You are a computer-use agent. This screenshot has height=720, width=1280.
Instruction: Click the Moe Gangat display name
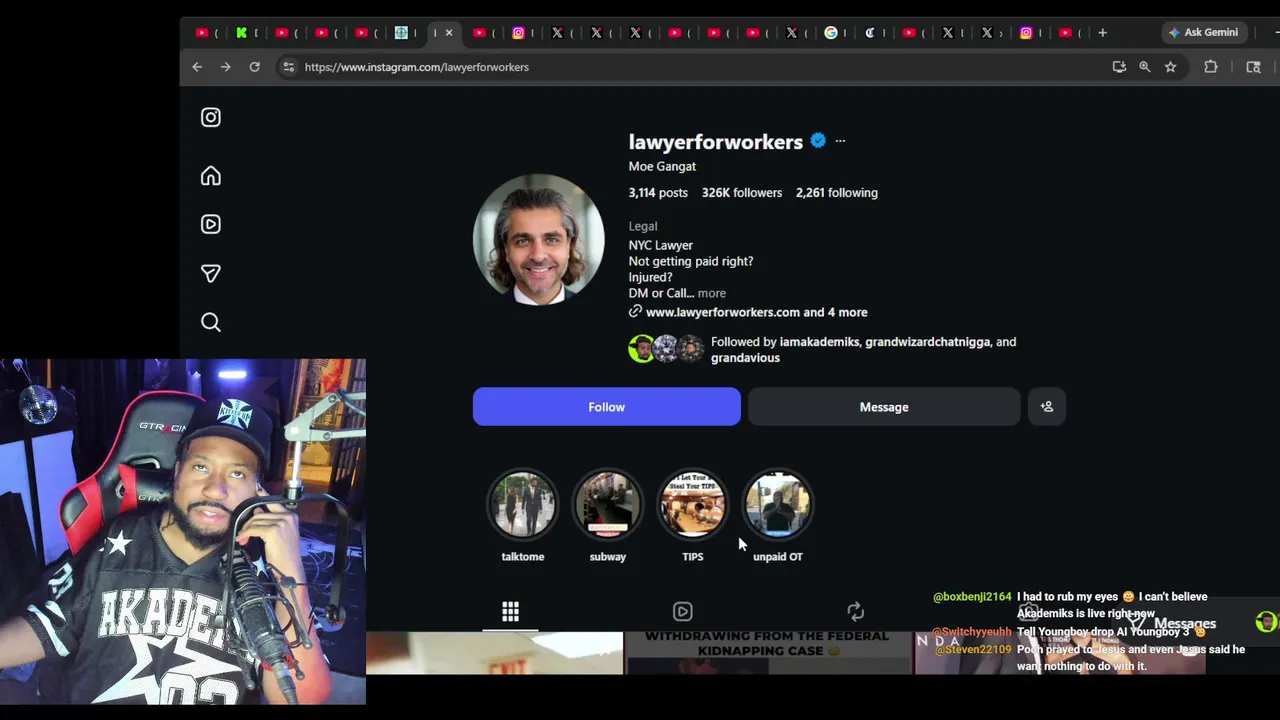click(x=662, y=167)
